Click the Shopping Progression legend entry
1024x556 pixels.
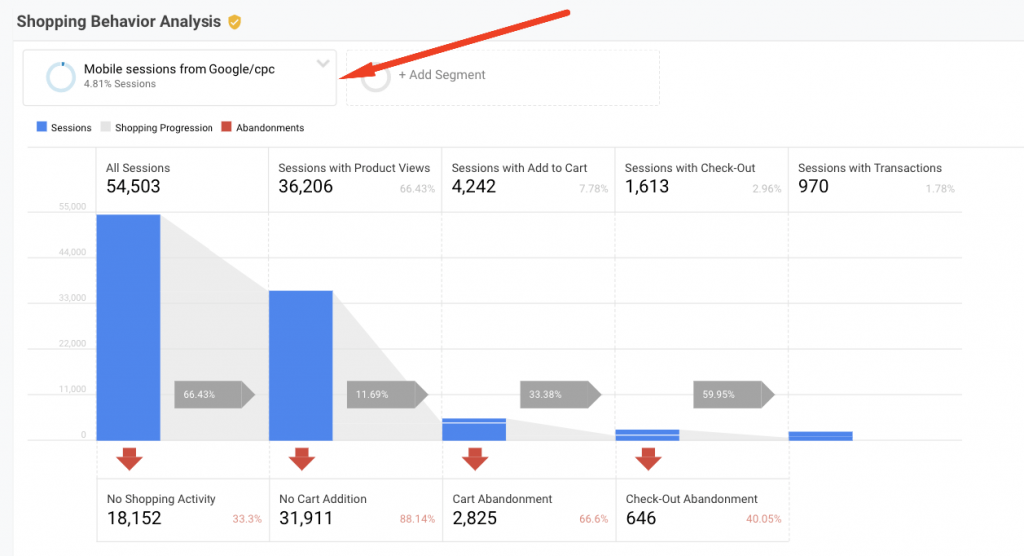pos(157,127)
